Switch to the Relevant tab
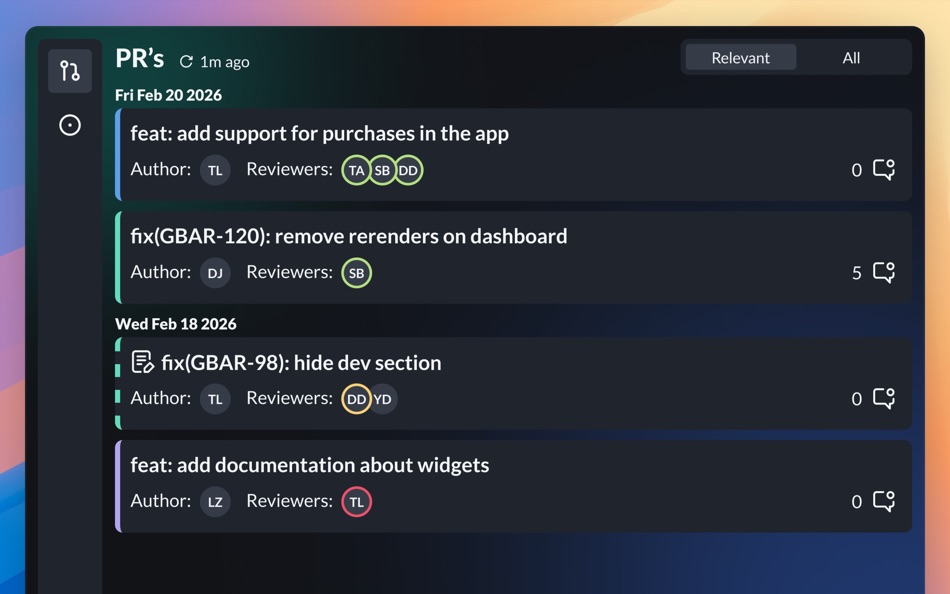Viewport: 950px width, 594px height. [740, 57]
